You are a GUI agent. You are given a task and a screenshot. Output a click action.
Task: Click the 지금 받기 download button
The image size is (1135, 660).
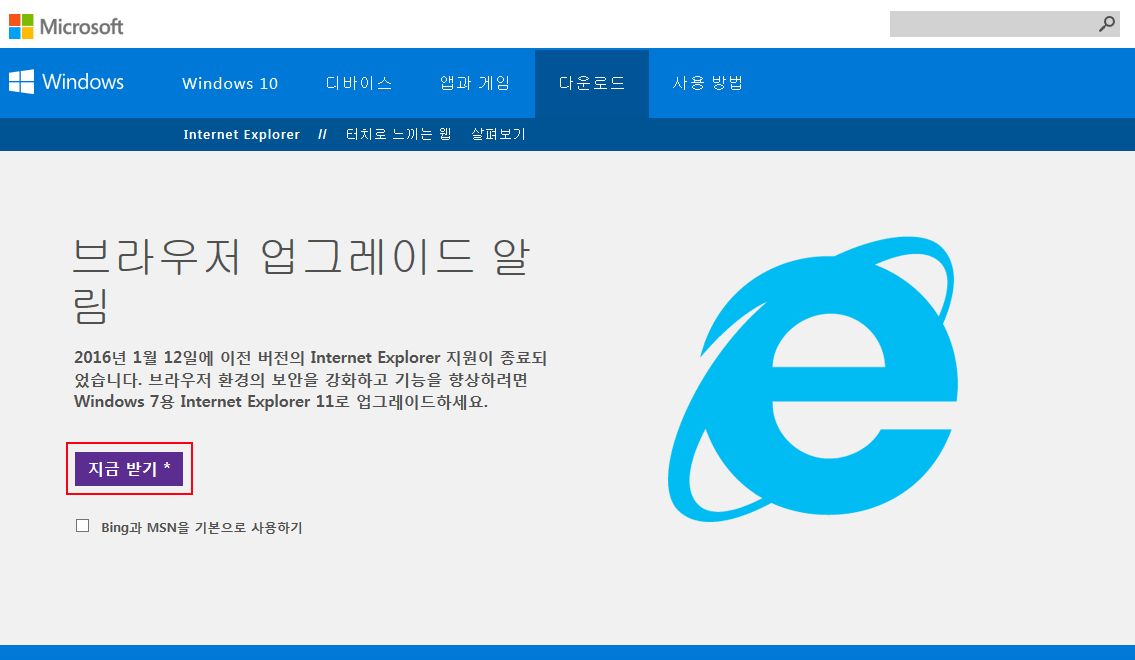tap(129, 469)
